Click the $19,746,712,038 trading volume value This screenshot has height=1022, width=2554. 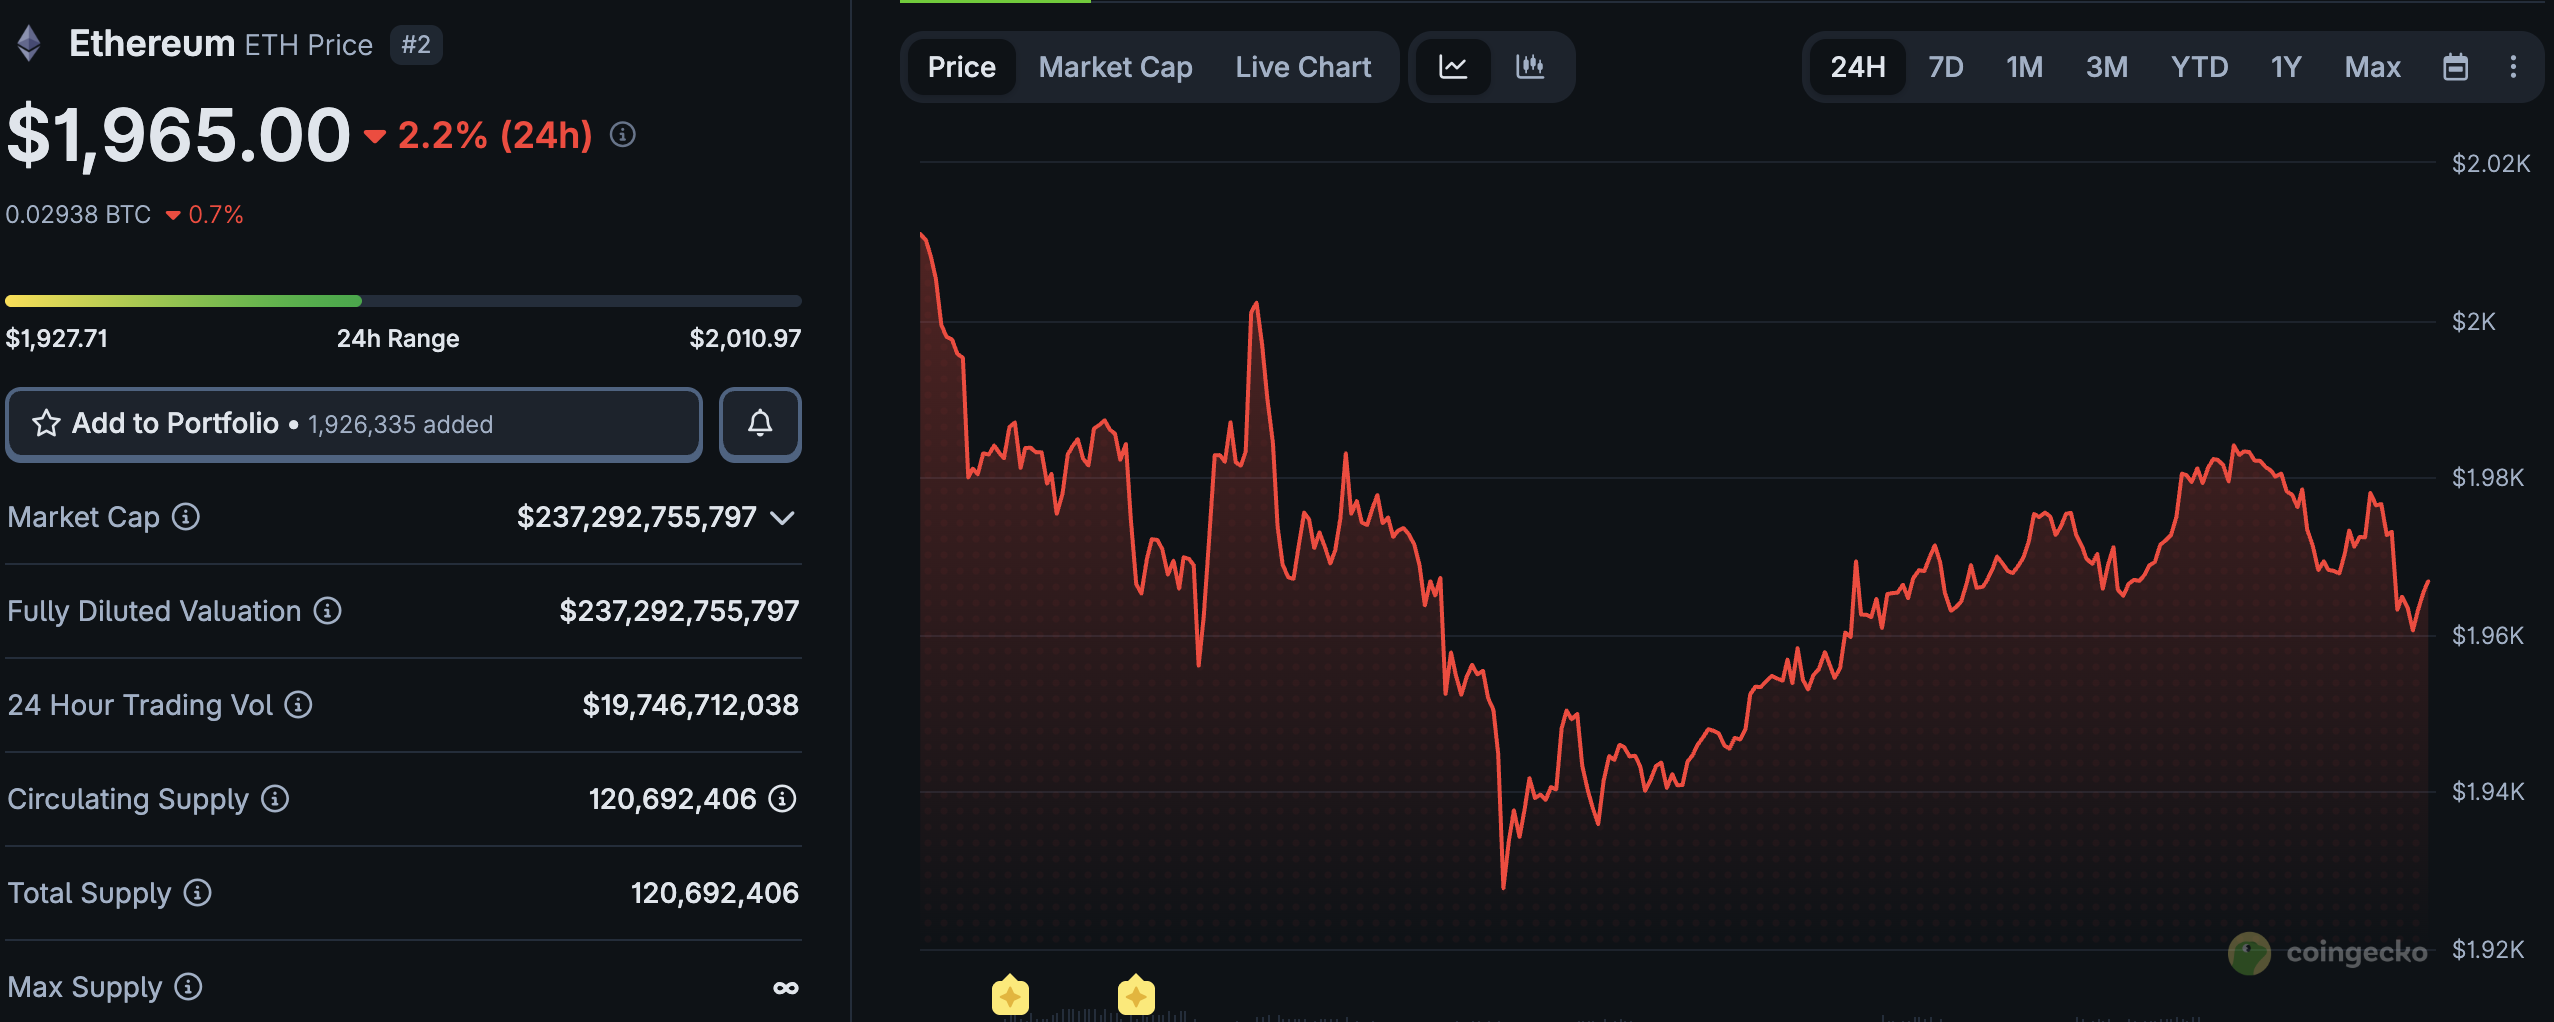[691, 704]
